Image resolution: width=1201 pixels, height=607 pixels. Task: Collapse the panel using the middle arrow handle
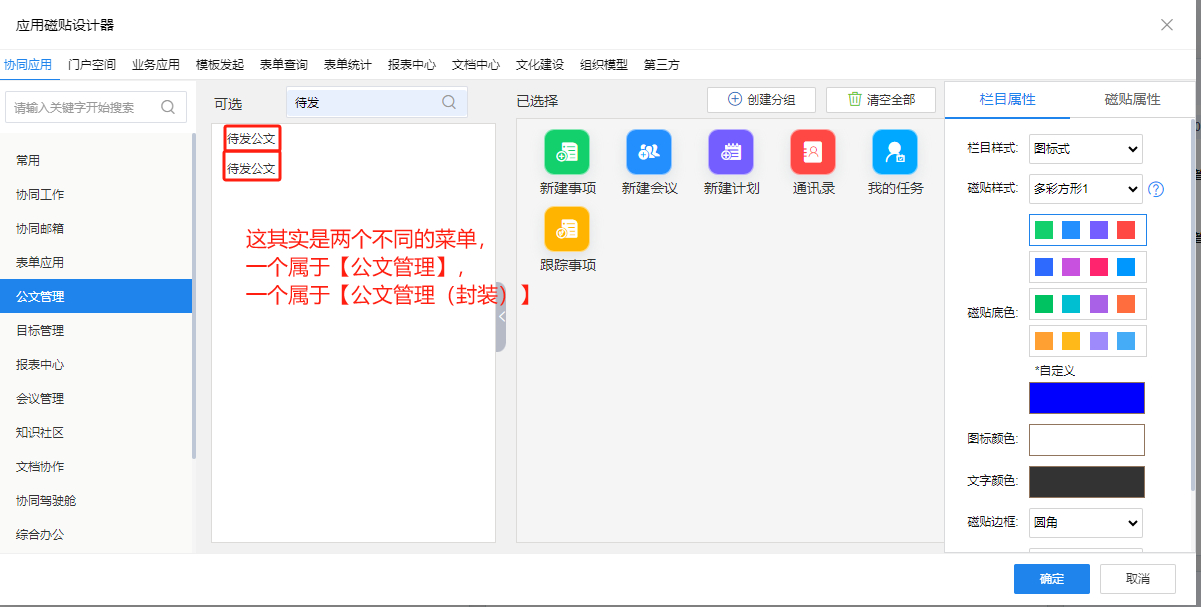[501, 316]
